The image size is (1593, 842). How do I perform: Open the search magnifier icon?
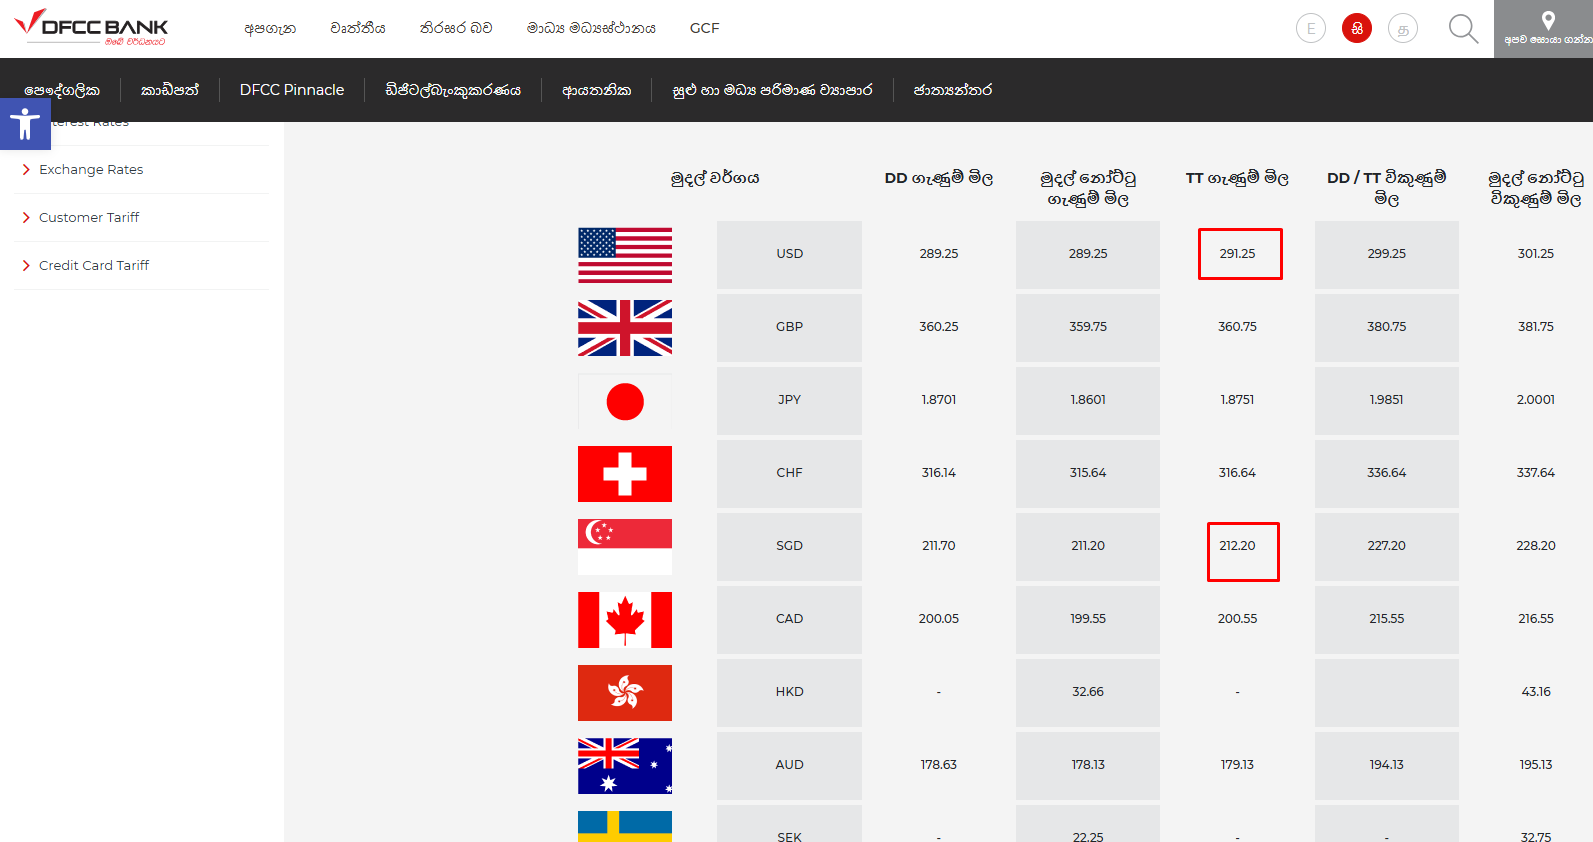(1463, 29)
